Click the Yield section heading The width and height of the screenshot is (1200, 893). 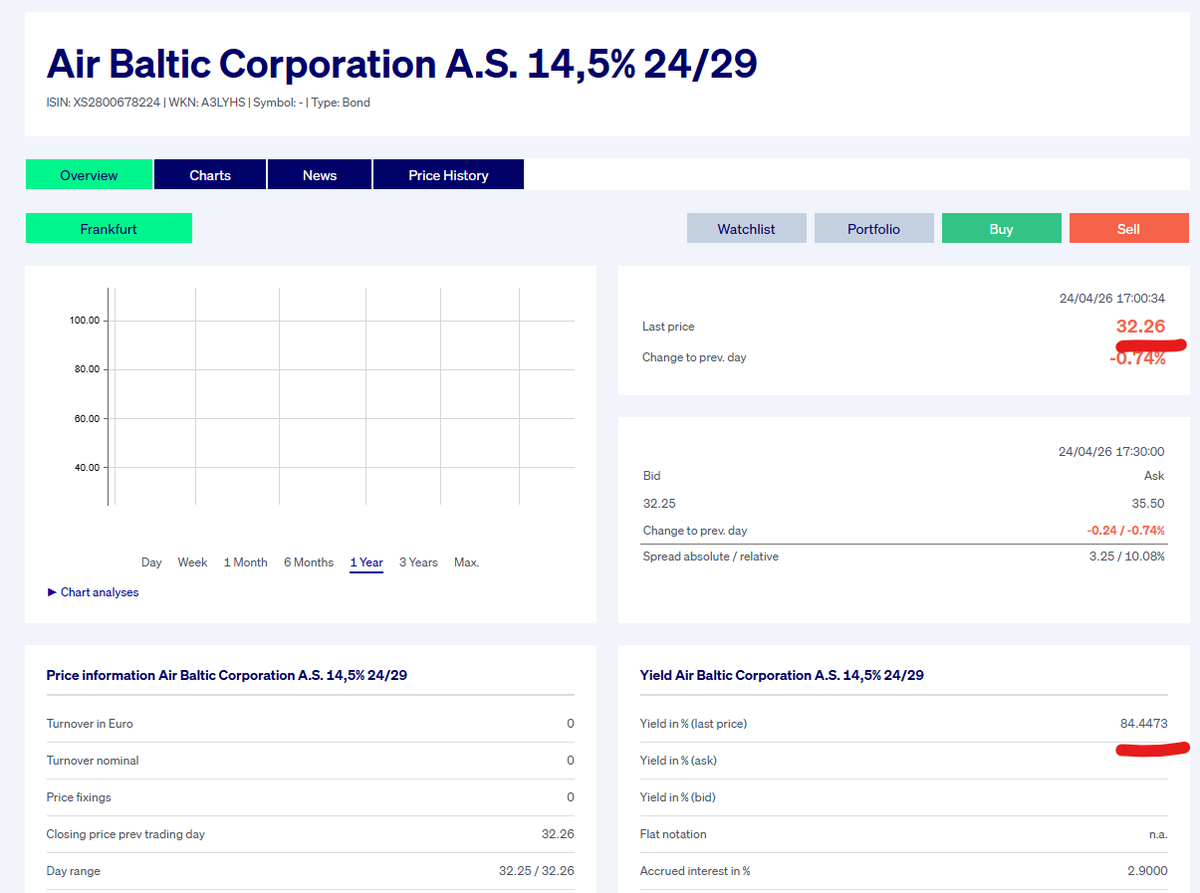782,675
